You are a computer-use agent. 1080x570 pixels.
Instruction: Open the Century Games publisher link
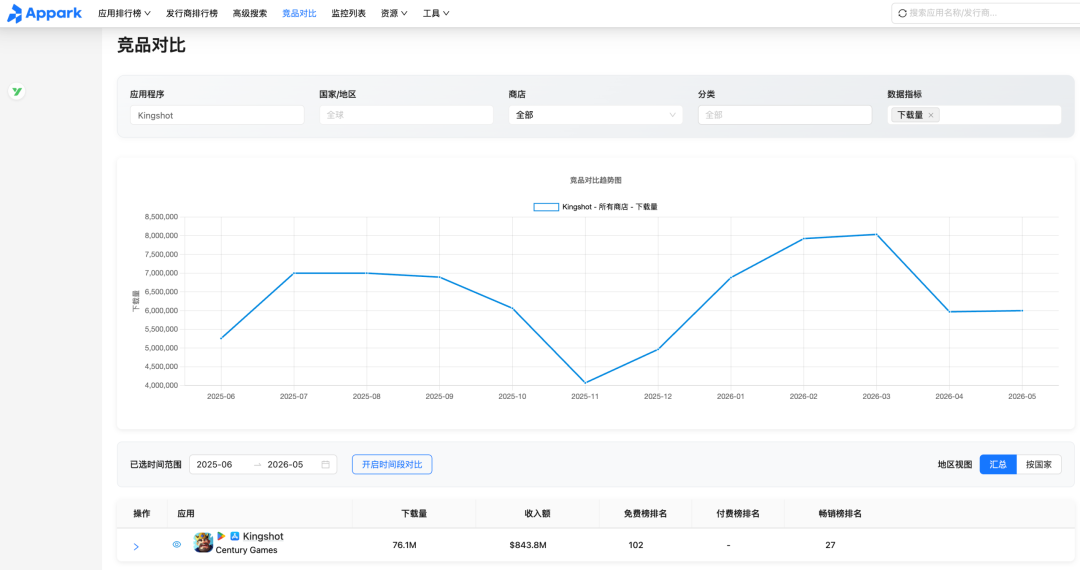click(x=247, y=550)
